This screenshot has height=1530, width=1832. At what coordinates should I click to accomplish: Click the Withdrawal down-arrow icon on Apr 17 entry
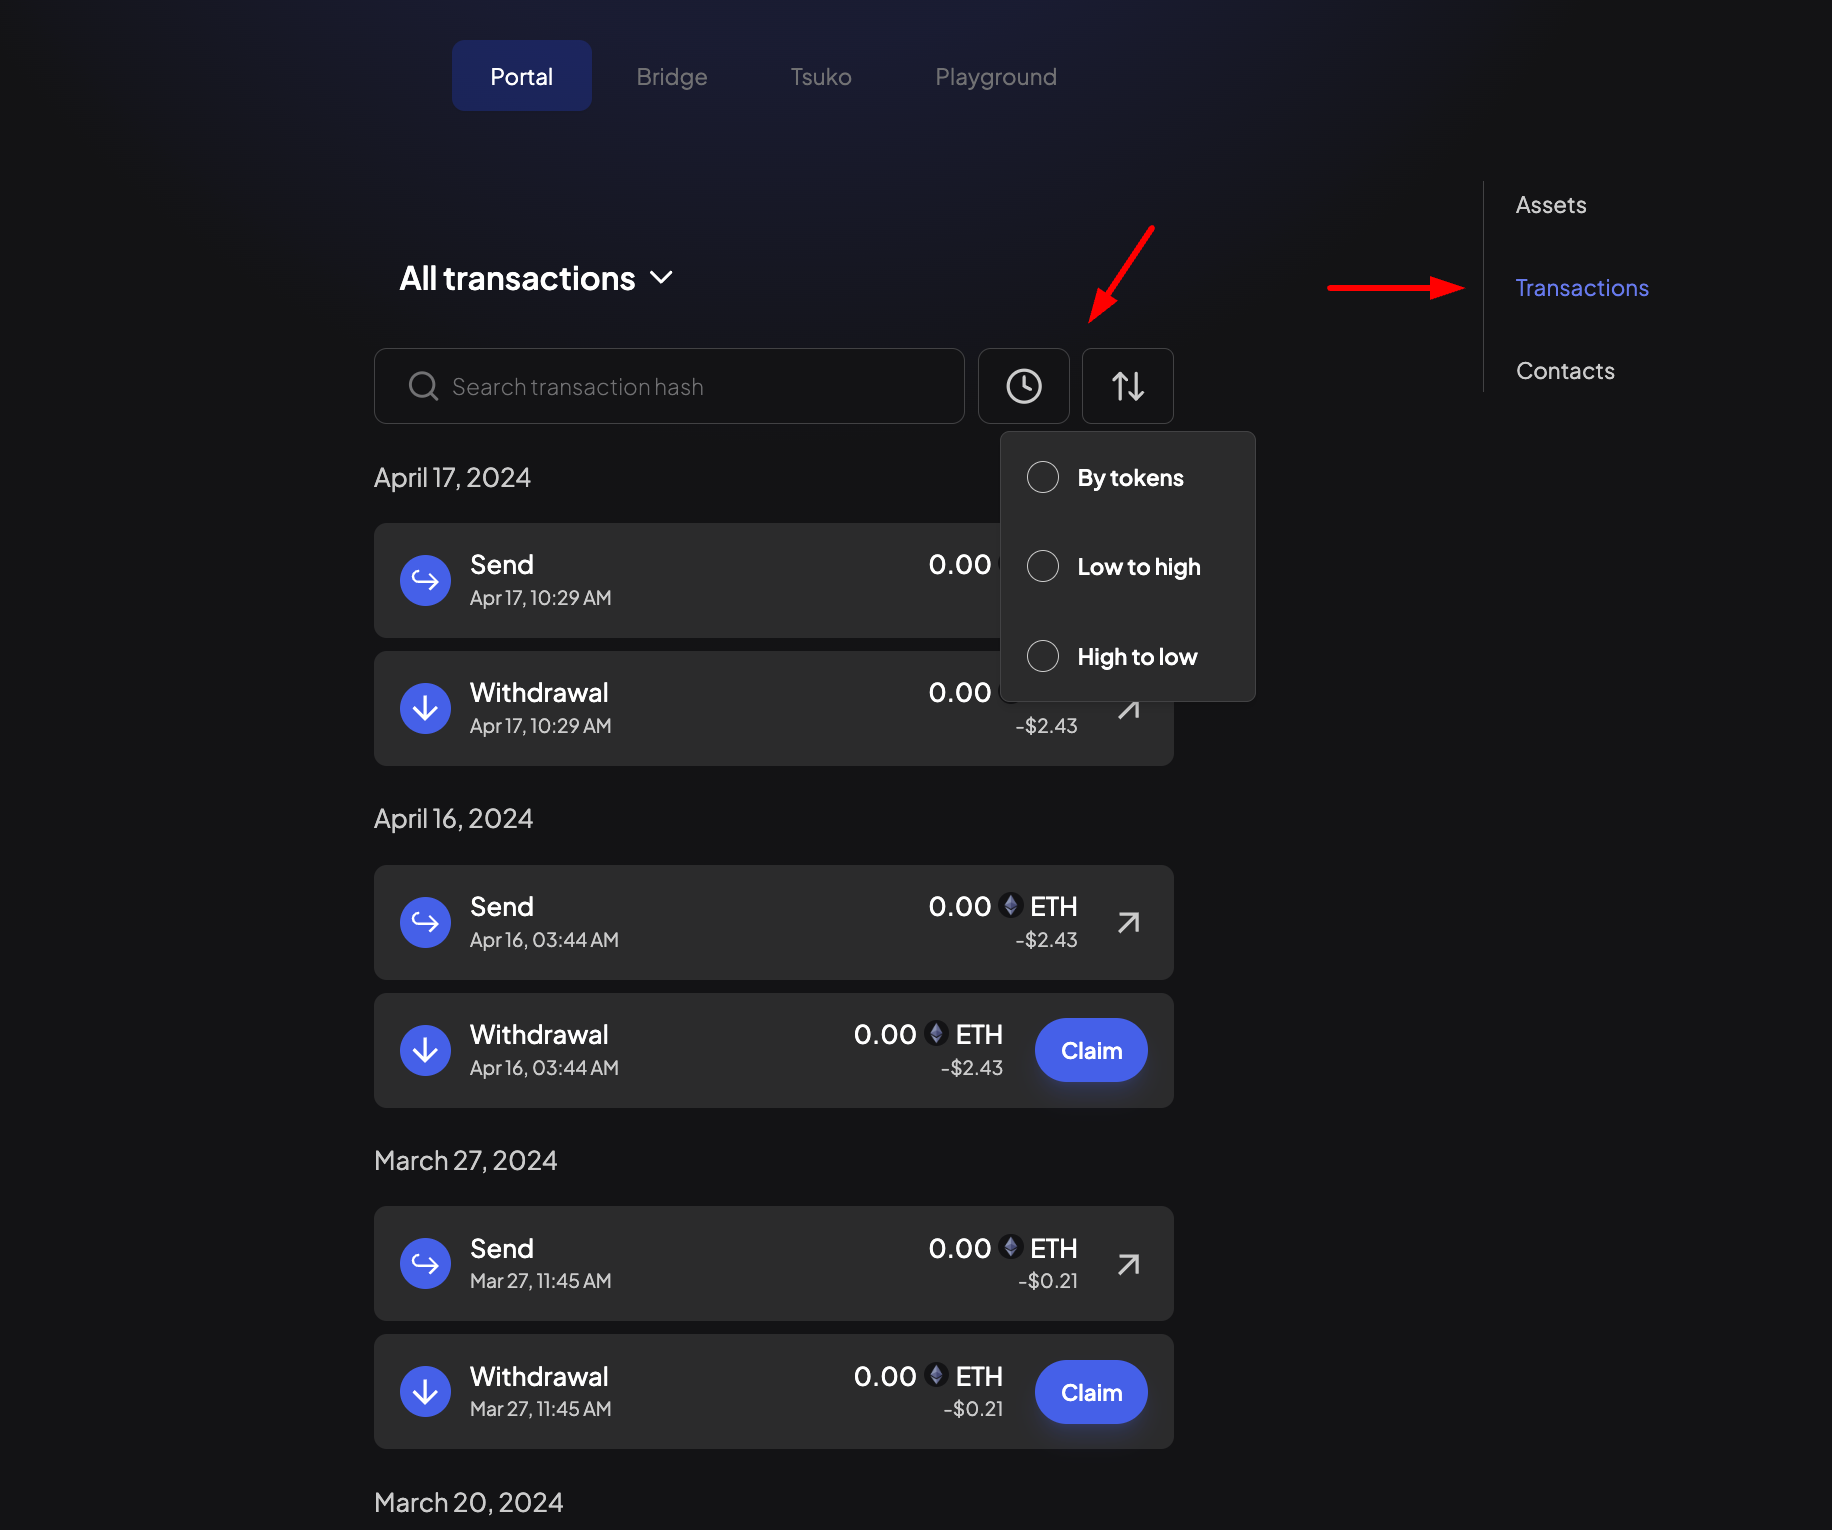pos(425,708)
